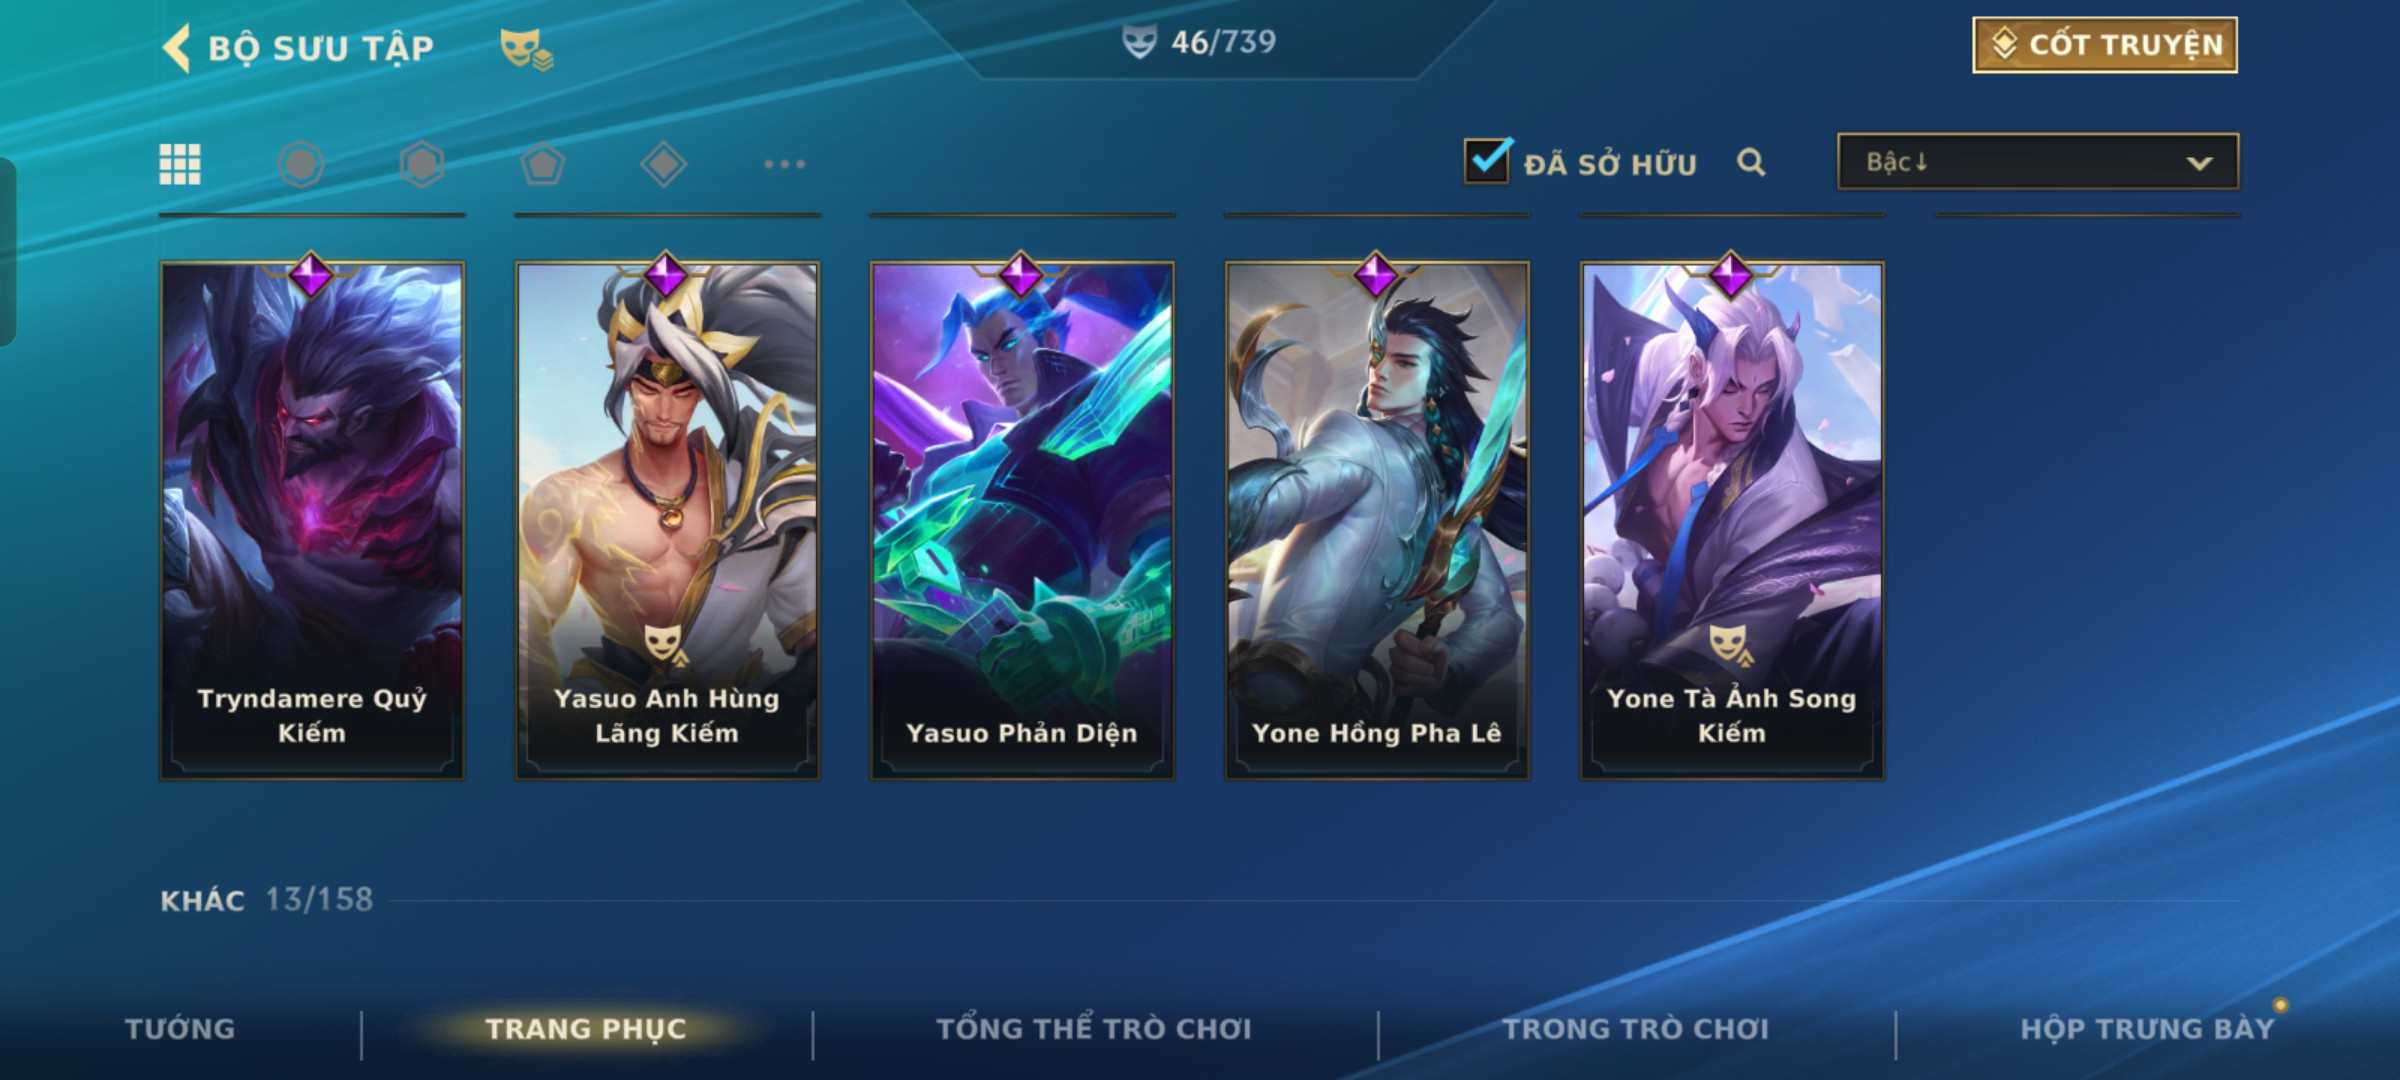Filter by the pentagon rarity icon

[x=543, y=164]
